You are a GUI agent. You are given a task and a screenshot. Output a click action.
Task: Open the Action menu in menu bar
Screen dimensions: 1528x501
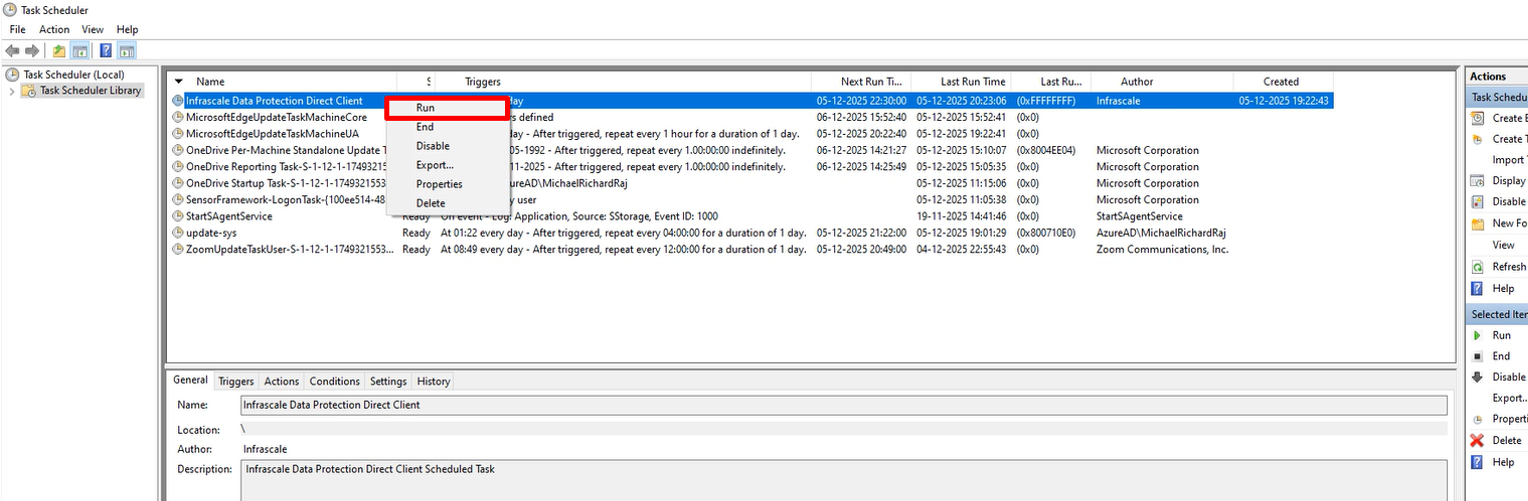(54, 30)
